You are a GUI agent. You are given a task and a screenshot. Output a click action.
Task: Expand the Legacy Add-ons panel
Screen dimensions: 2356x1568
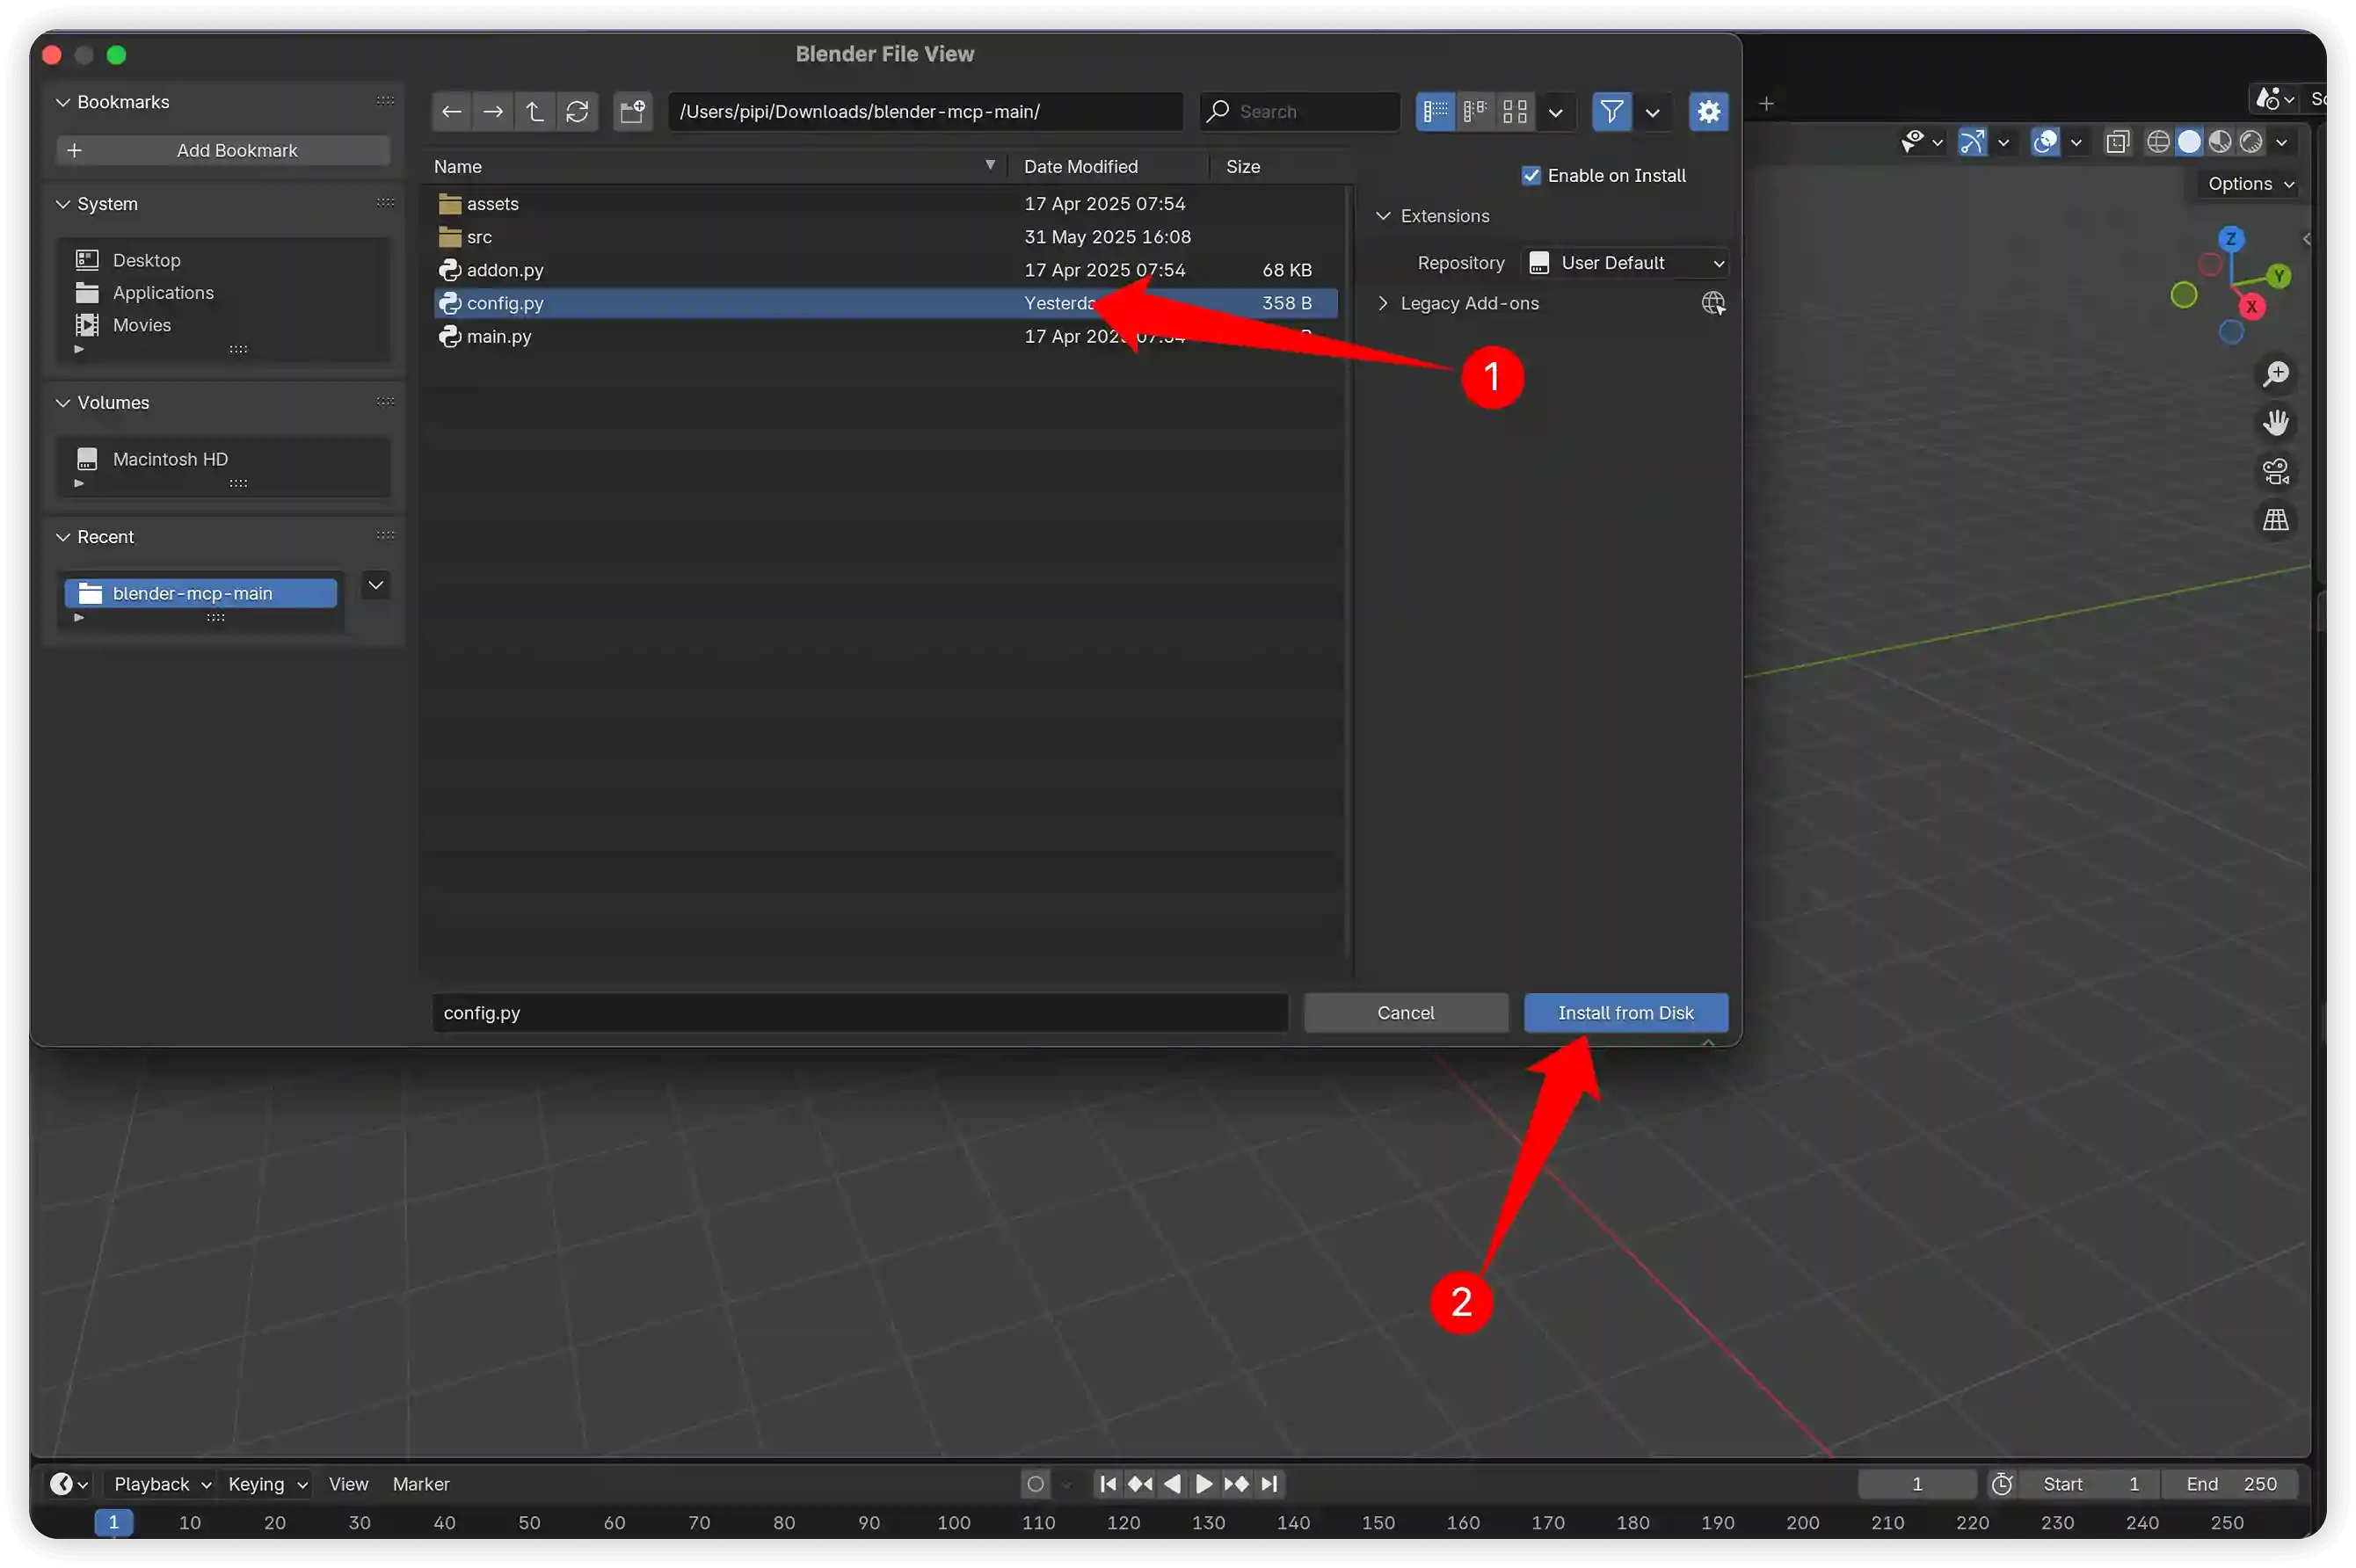tap(1383, 303)
